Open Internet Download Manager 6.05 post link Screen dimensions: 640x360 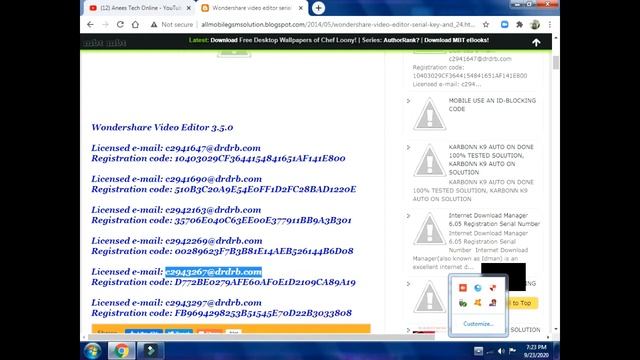point(494,220)
